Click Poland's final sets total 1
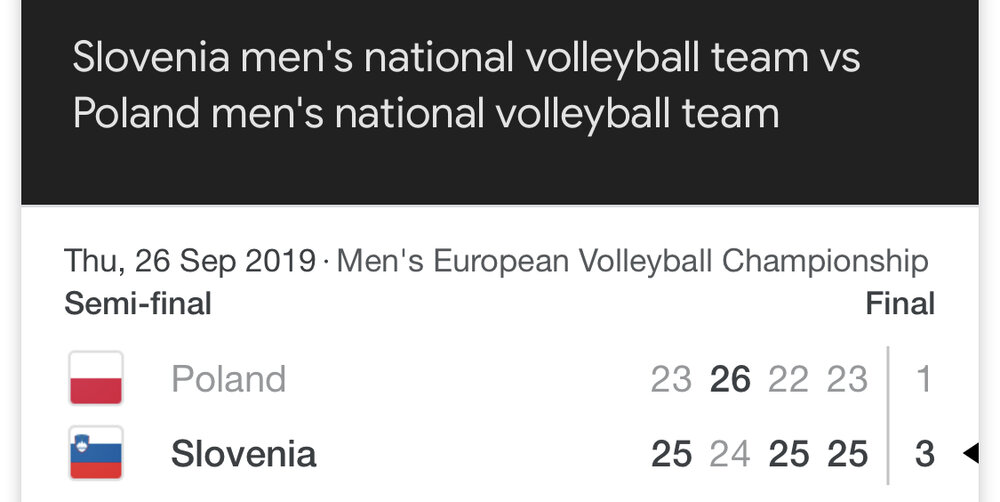The height and width of the screenshot is (502, 1000). (x=923, y=380)
